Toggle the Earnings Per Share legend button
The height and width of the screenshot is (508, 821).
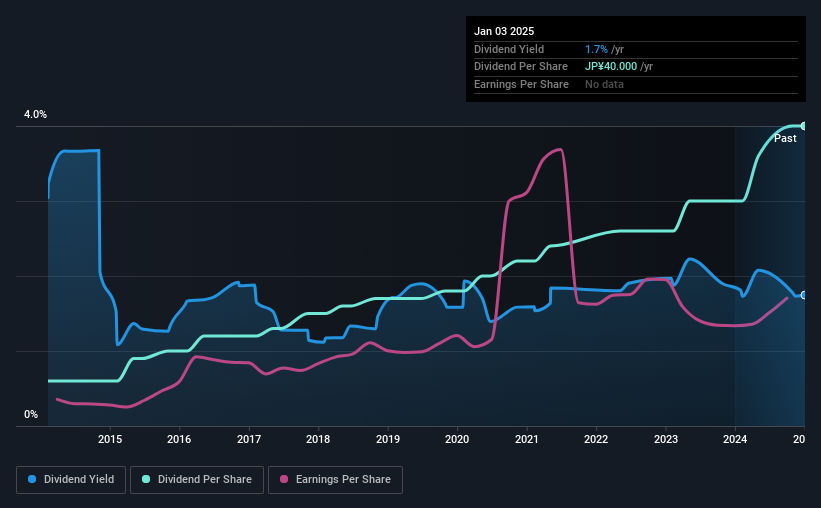(x=335, y=480)
